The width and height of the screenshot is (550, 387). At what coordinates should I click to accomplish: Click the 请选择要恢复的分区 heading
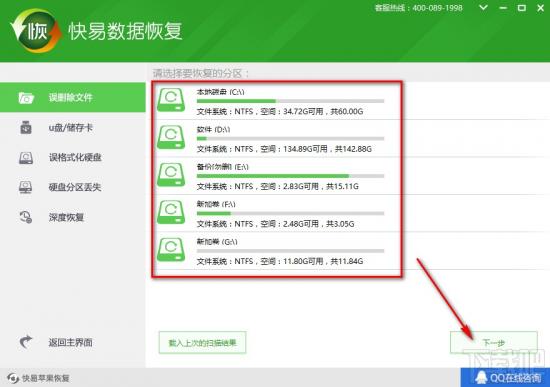(x=201, y=73)
